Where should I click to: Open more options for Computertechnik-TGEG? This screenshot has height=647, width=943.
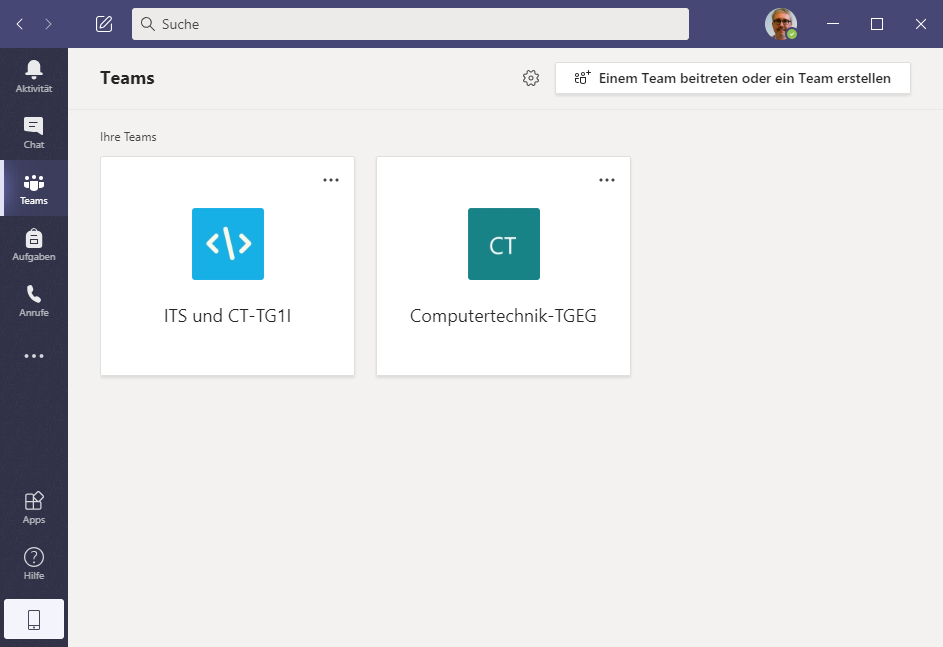click(x=607, y=180)
